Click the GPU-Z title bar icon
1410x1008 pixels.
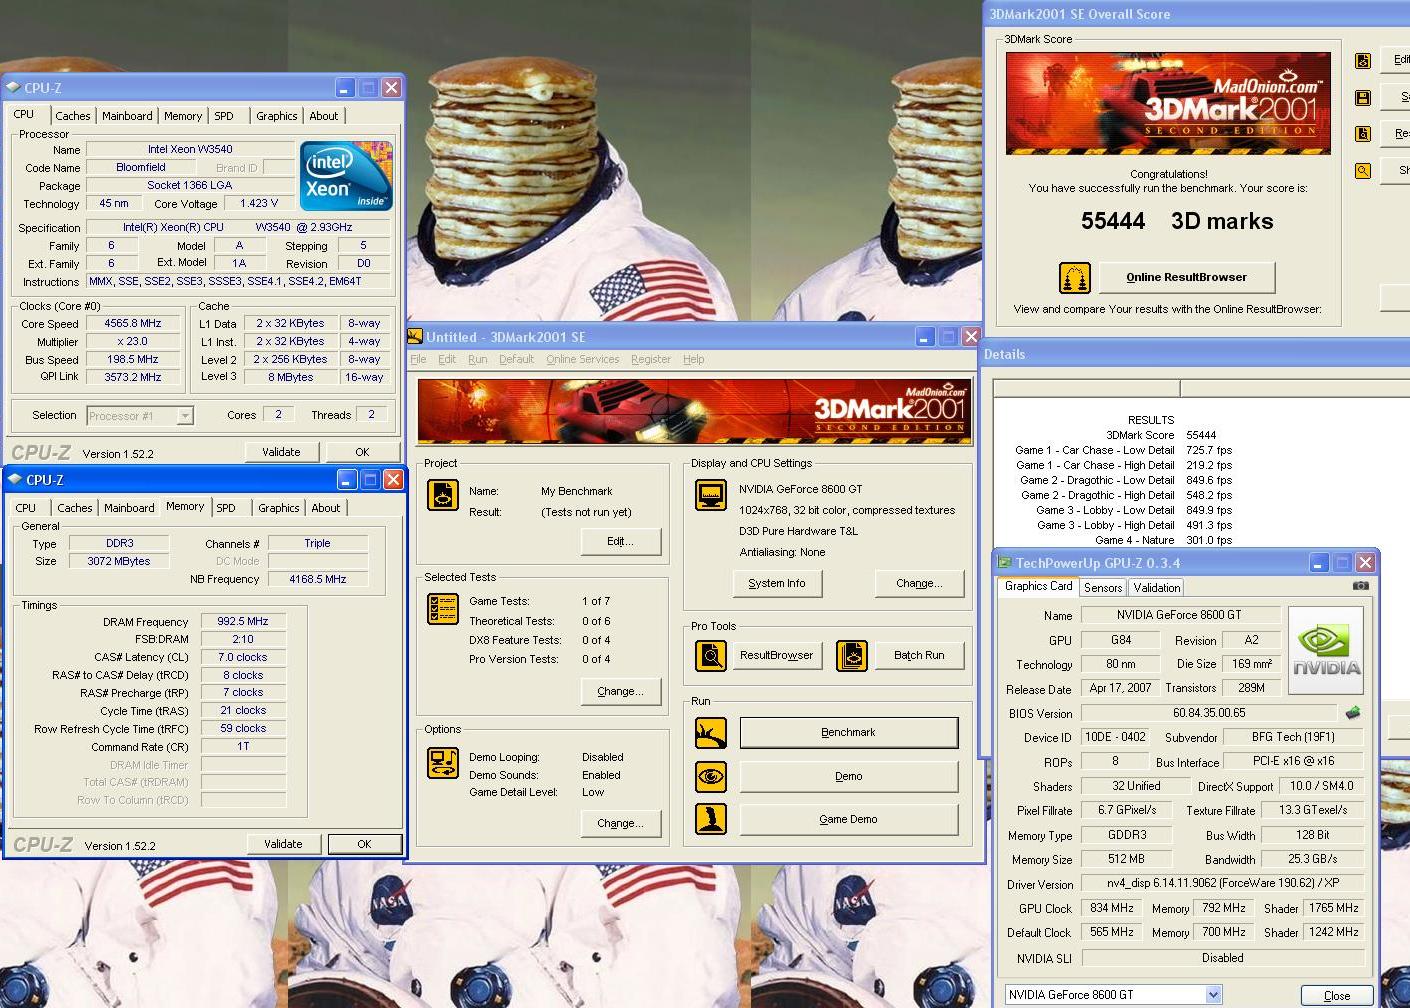click(x=1005, y=563)
